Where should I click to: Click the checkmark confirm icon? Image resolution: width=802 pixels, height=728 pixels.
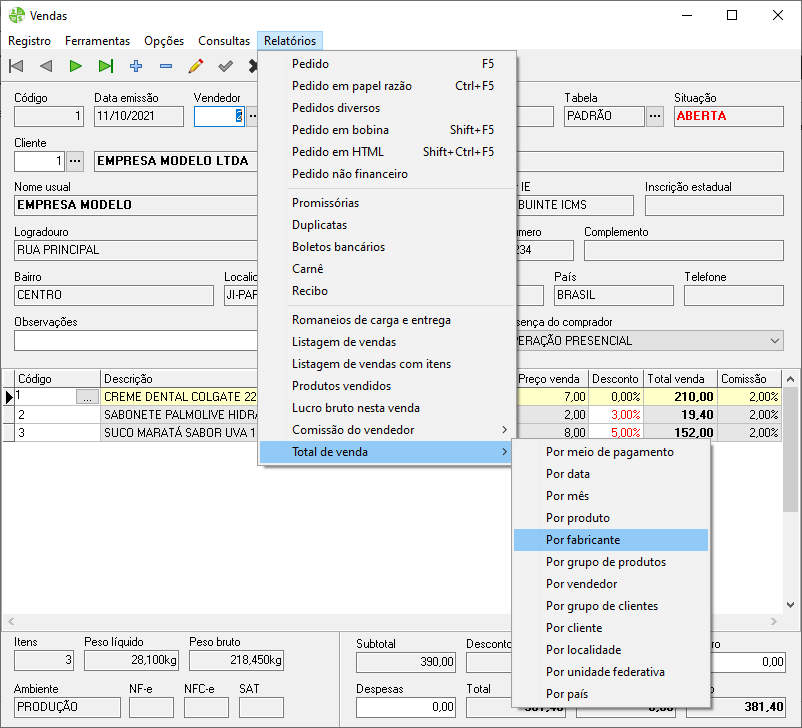[x=226, y=66]
